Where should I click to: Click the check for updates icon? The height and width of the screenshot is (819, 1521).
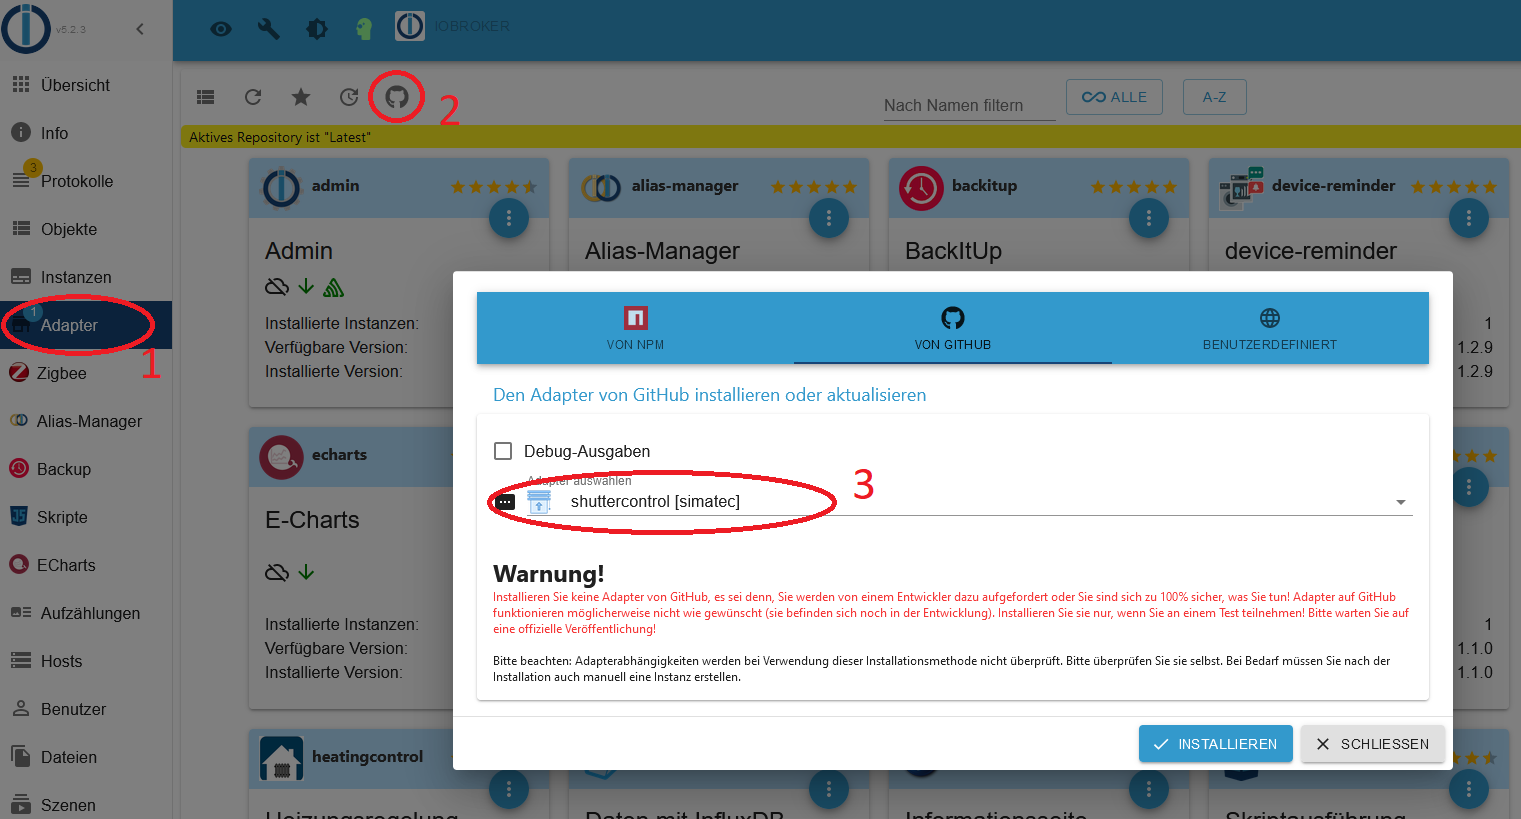pos(349,97)
